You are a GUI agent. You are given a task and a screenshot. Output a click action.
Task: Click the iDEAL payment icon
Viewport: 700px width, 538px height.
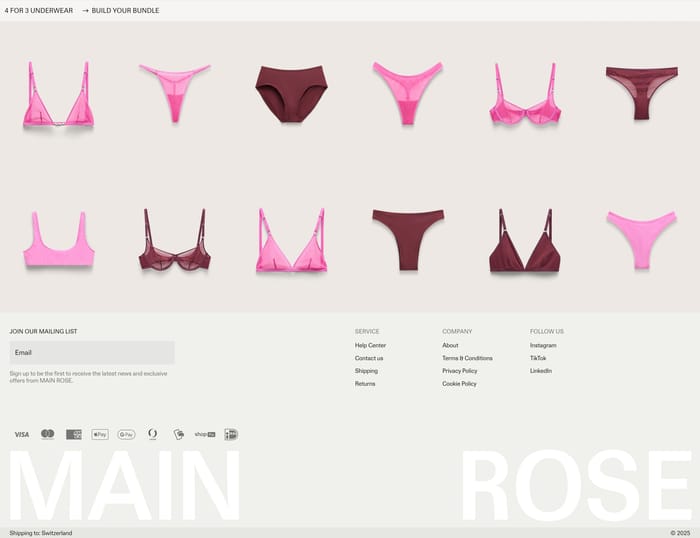[231, 434]
